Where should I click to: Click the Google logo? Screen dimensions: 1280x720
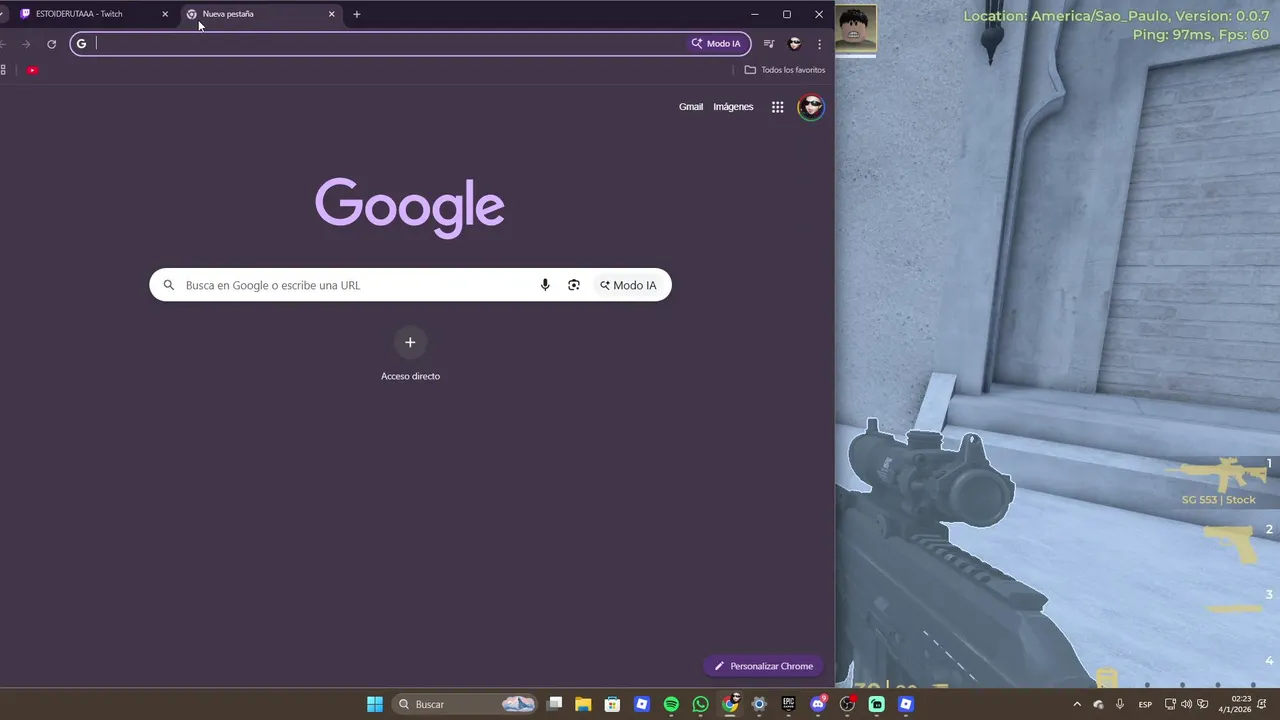pyautogui.click(x=410, y=207)
